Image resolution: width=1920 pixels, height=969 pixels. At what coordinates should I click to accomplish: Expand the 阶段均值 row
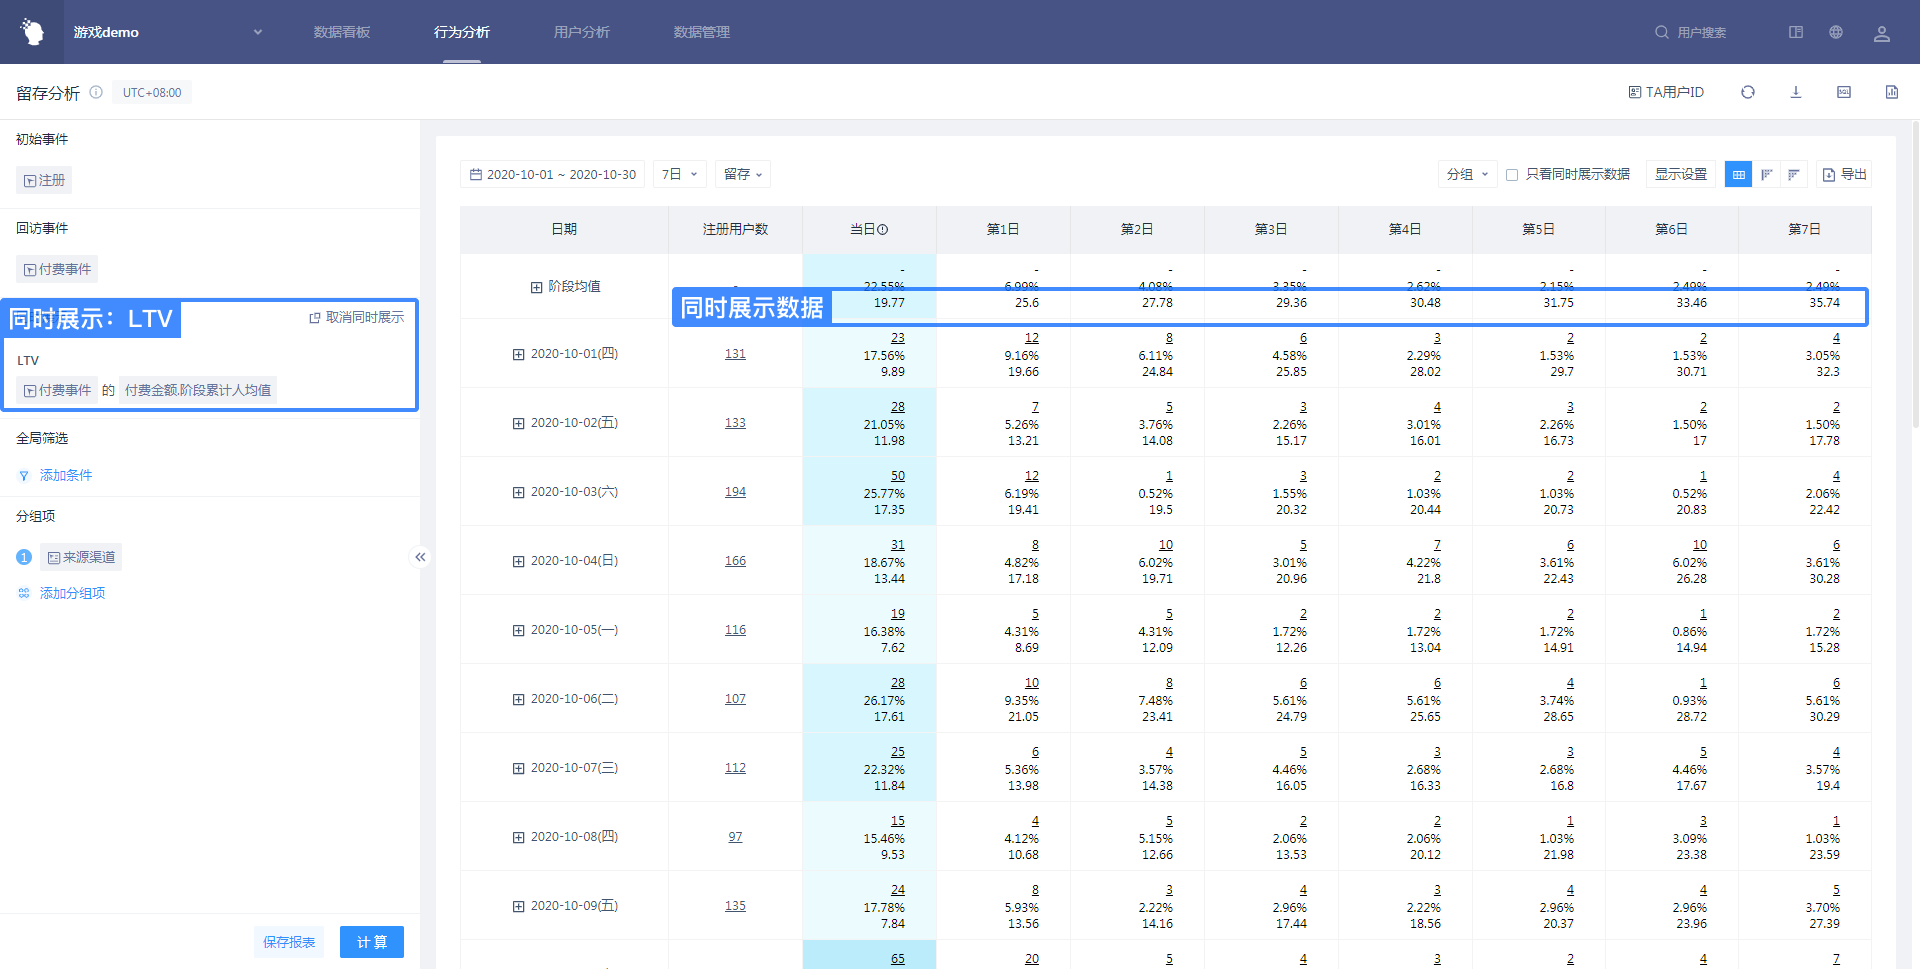pyautogui.click(x=536, y=287)
